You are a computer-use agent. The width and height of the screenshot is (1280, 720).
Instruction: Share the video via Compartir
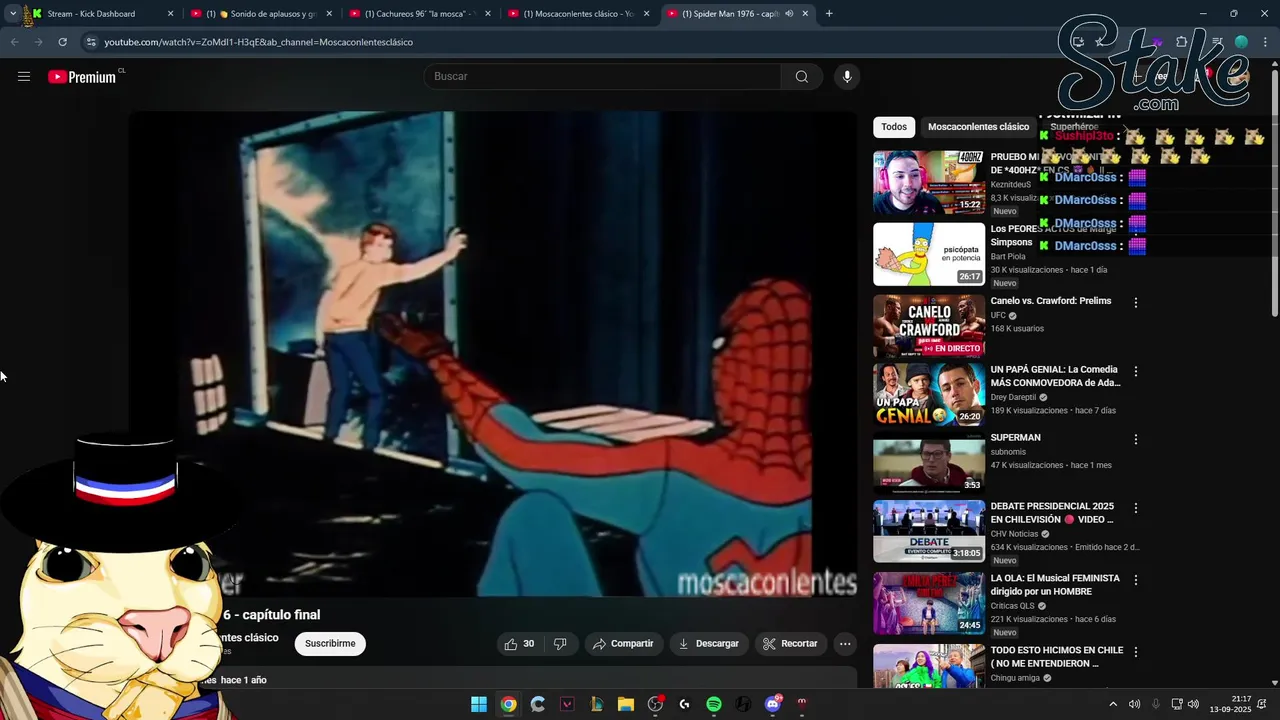pyautogui.click(x=622, y=644)
